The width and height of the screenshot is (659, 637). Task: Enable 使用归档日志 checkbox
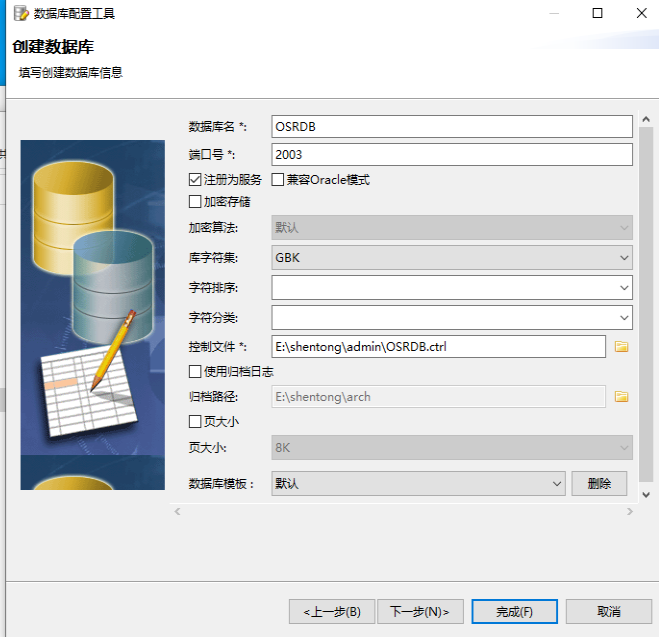(x=195, y=371)
